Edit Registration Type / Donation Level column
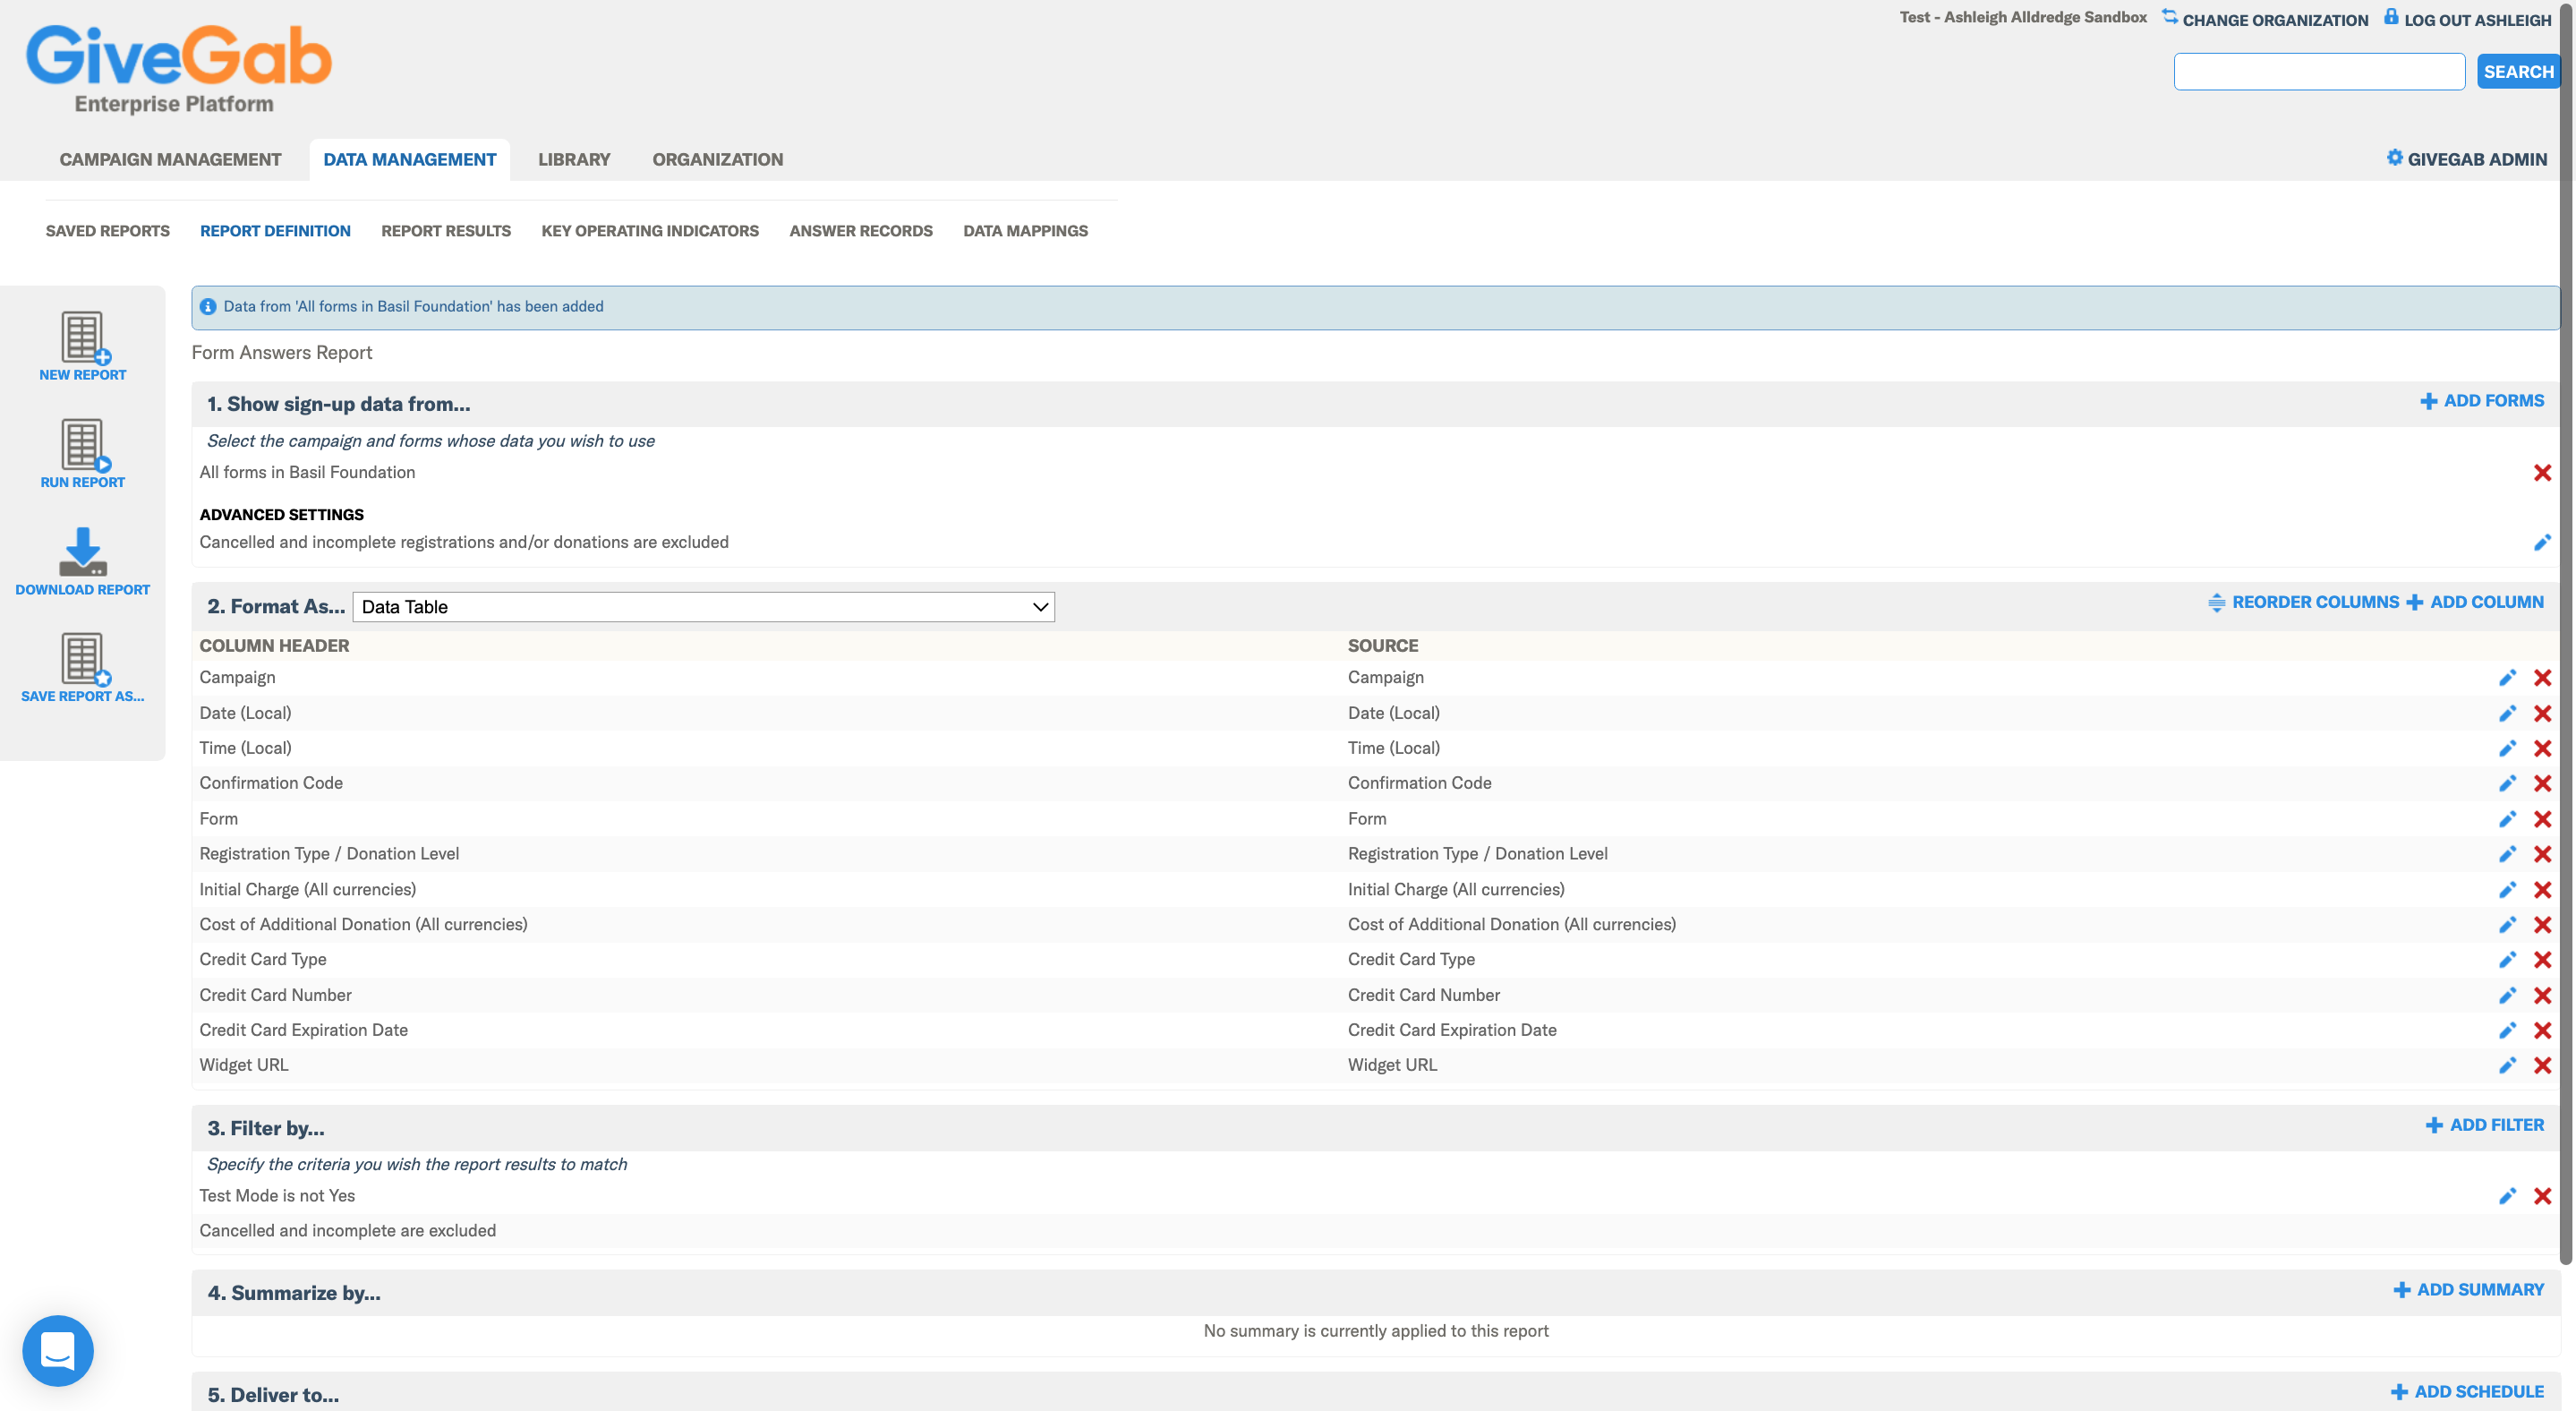Viewport: 2576px width, 1411px height. coord(2507,855)
